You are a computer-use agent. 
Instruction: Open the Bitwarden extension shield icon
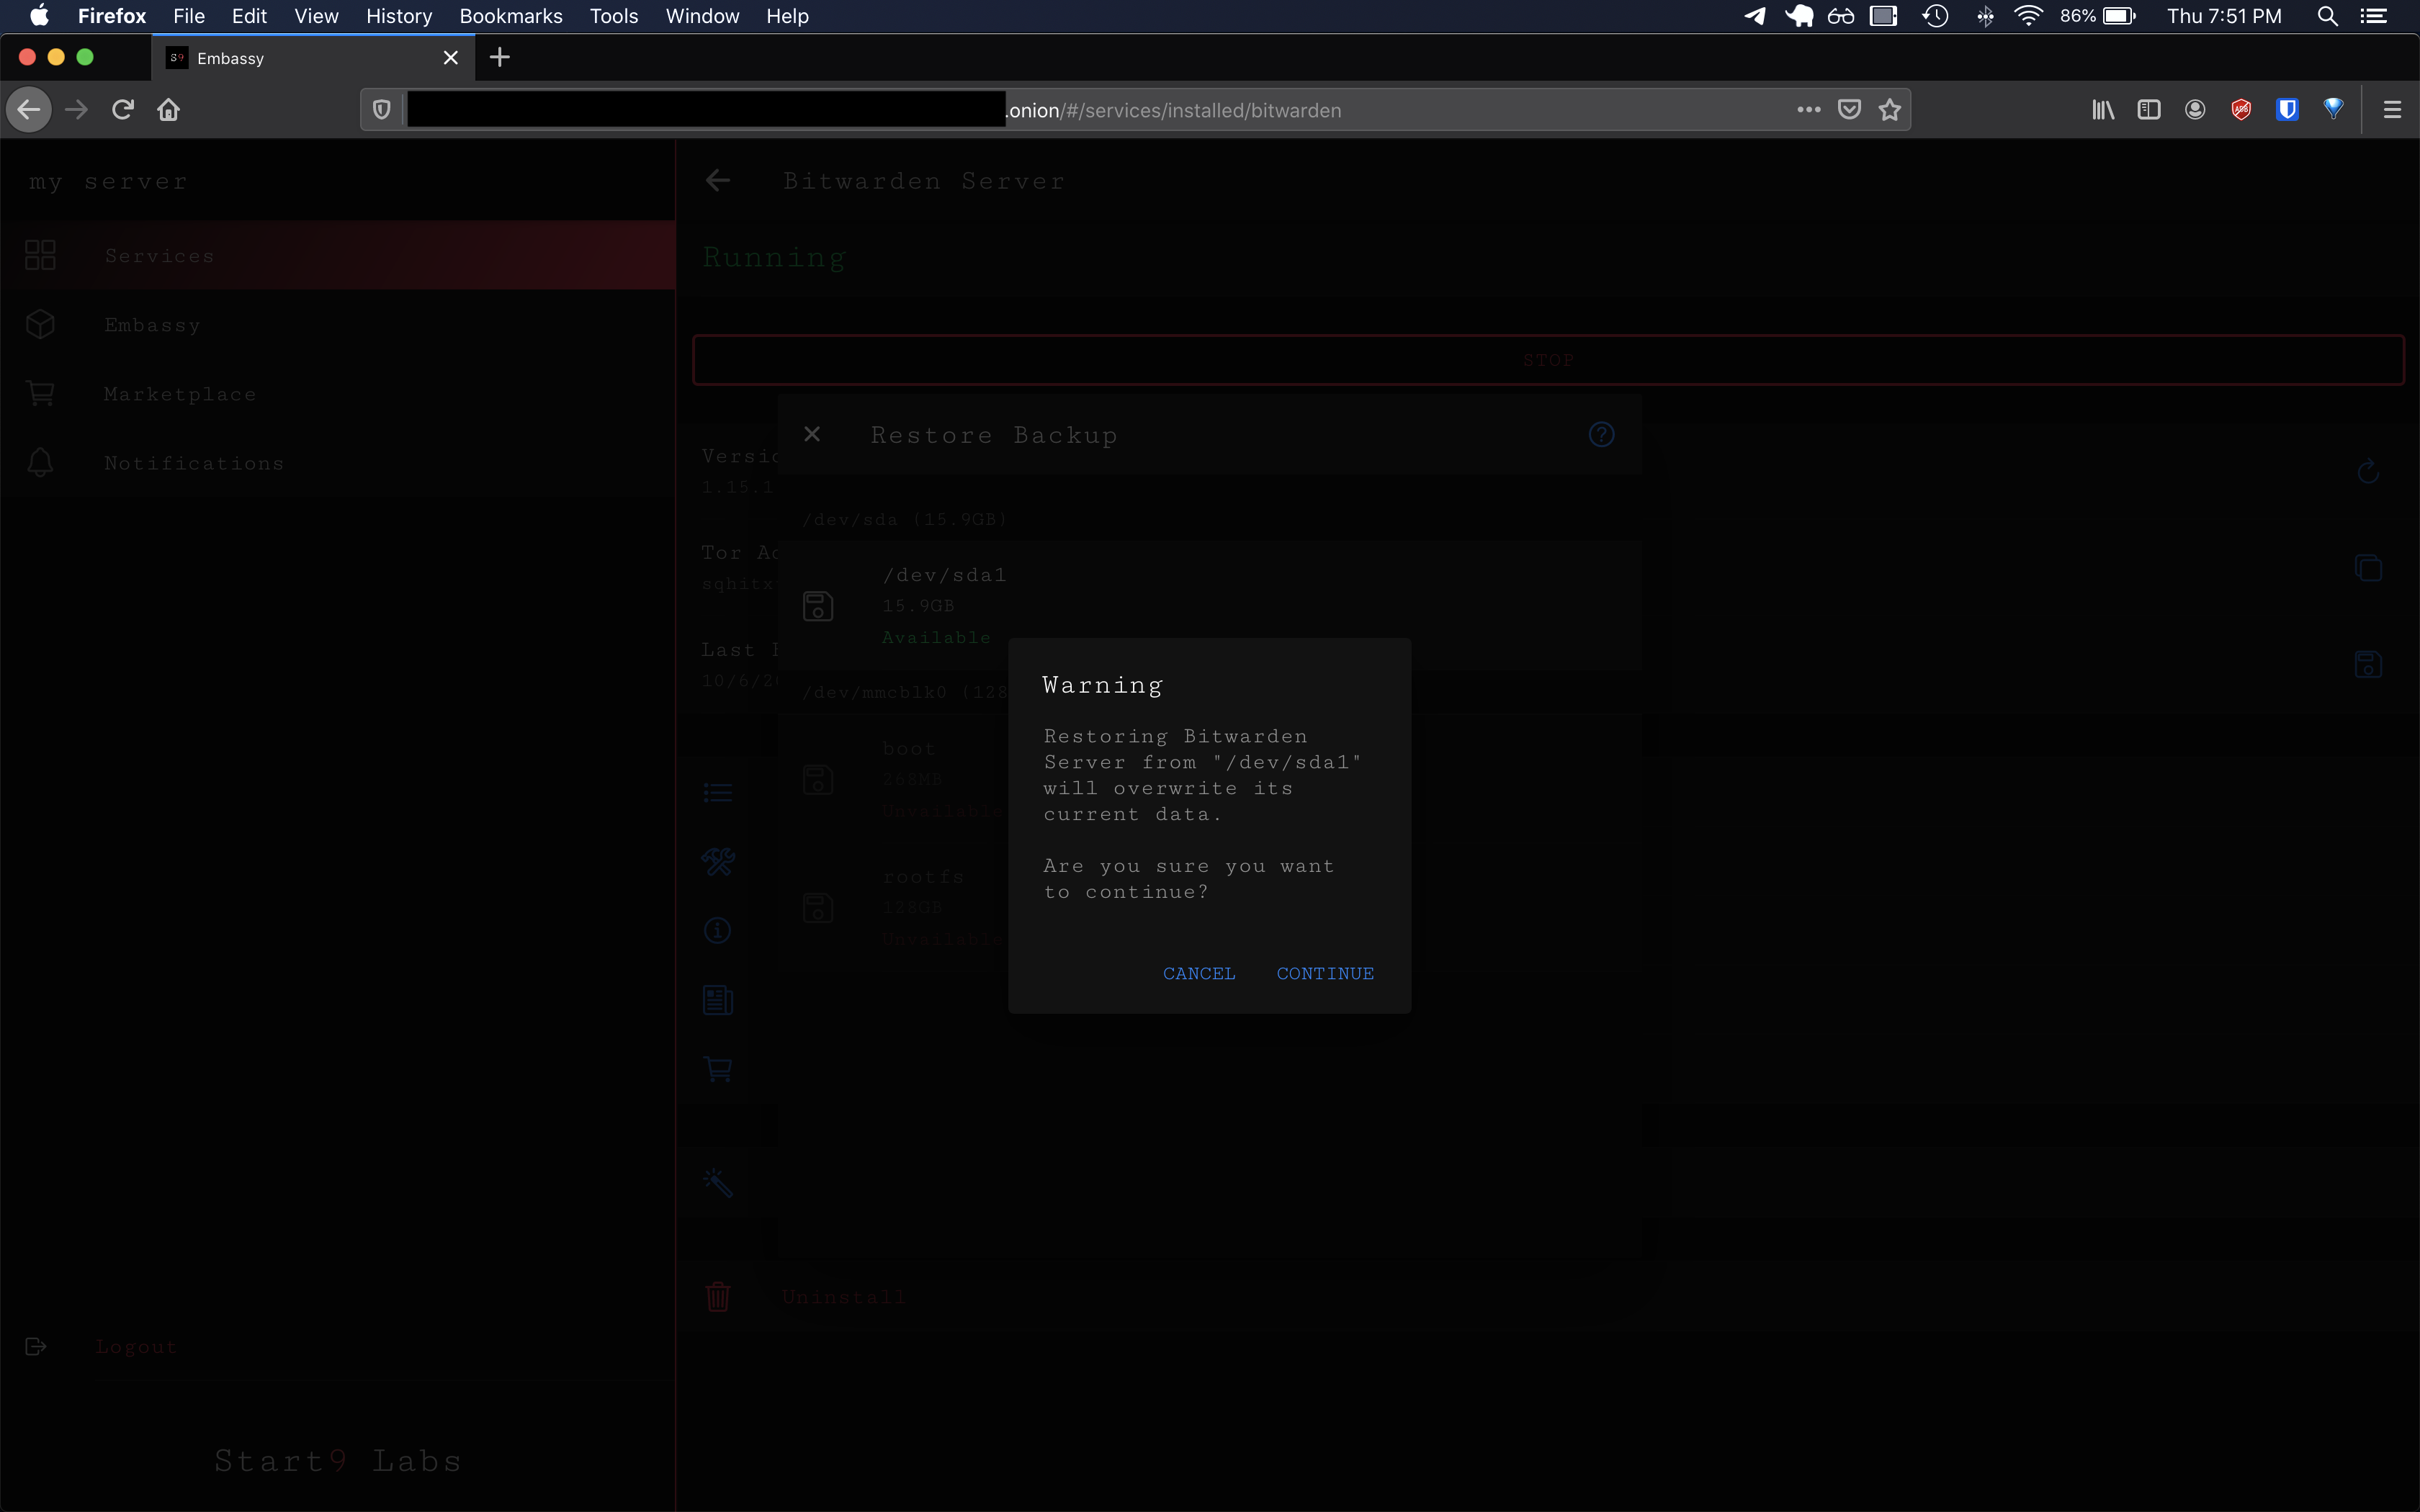(2286, 110)
